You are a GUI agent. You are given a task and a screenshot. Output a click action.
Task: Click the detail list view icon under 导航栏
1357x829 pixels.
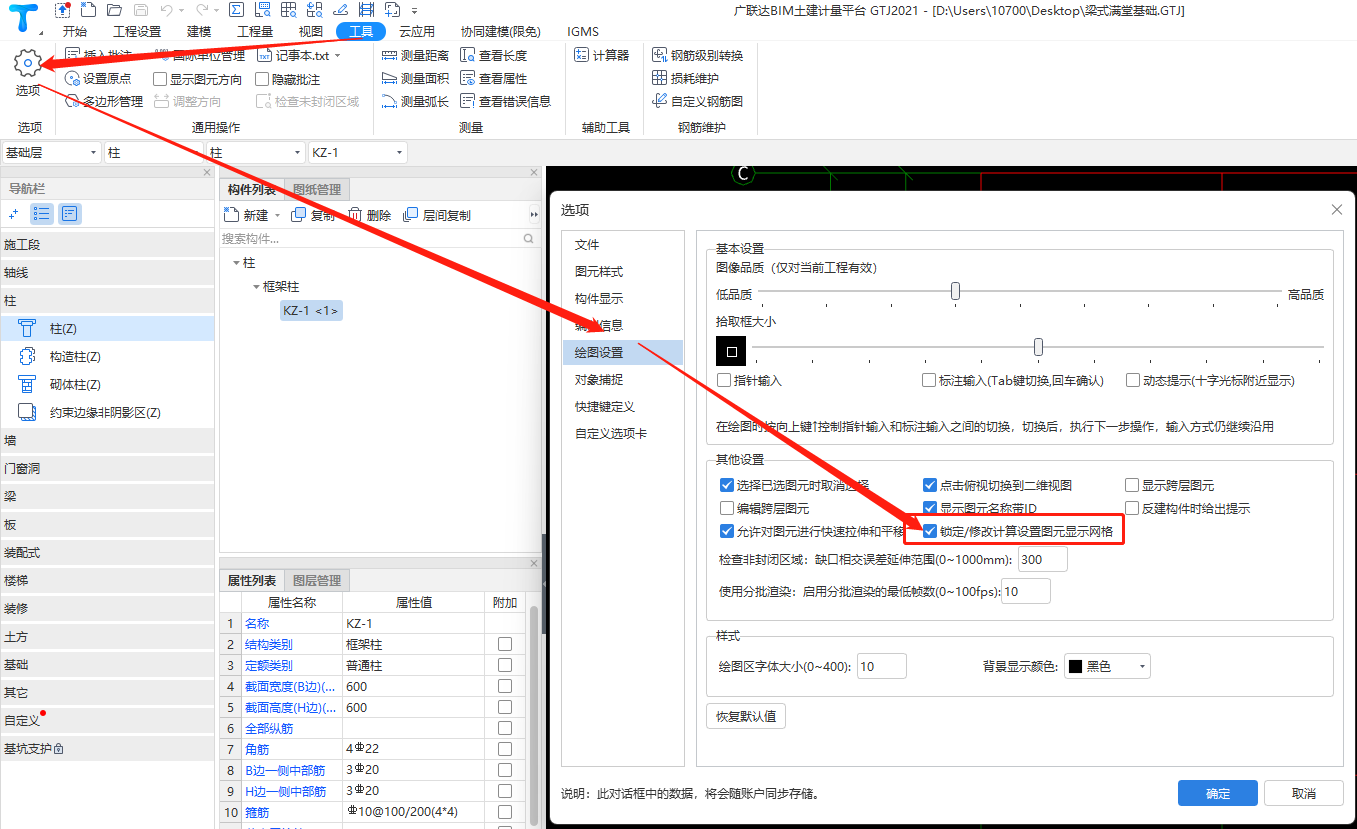[x=69, y=213]
